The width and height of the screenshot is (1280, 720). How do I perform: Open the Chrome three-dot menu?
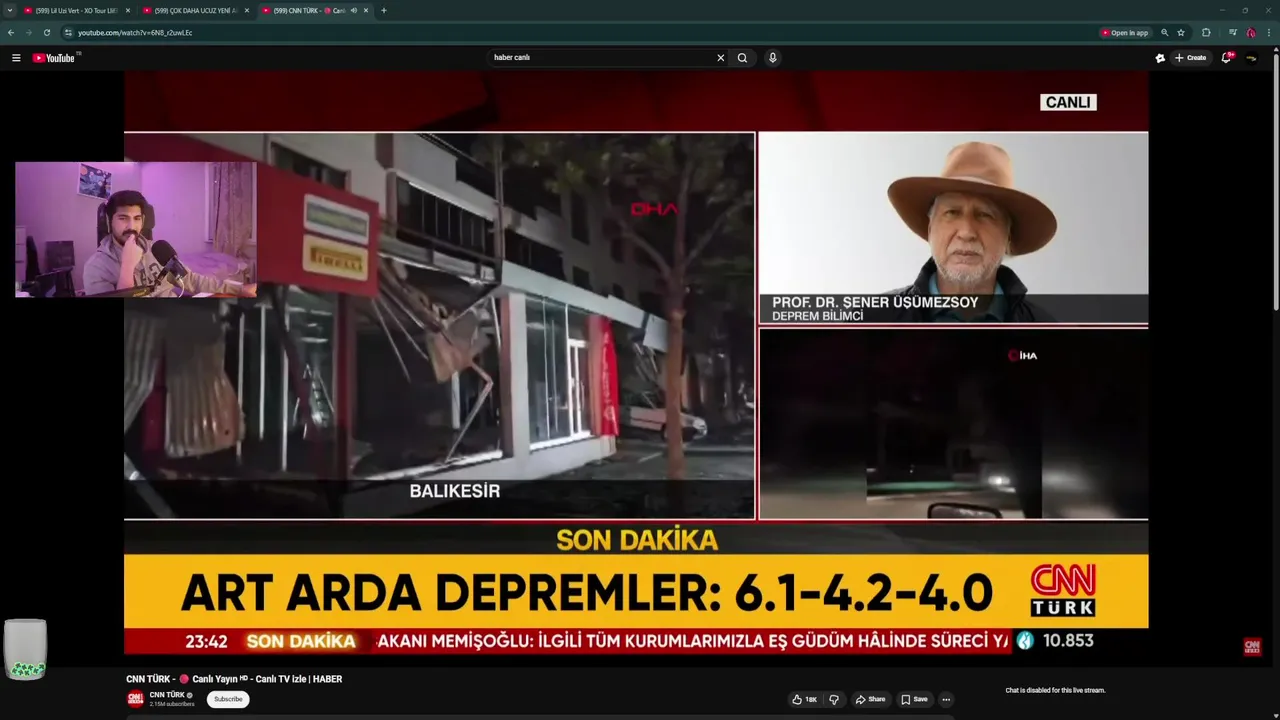pos(1269,33)
